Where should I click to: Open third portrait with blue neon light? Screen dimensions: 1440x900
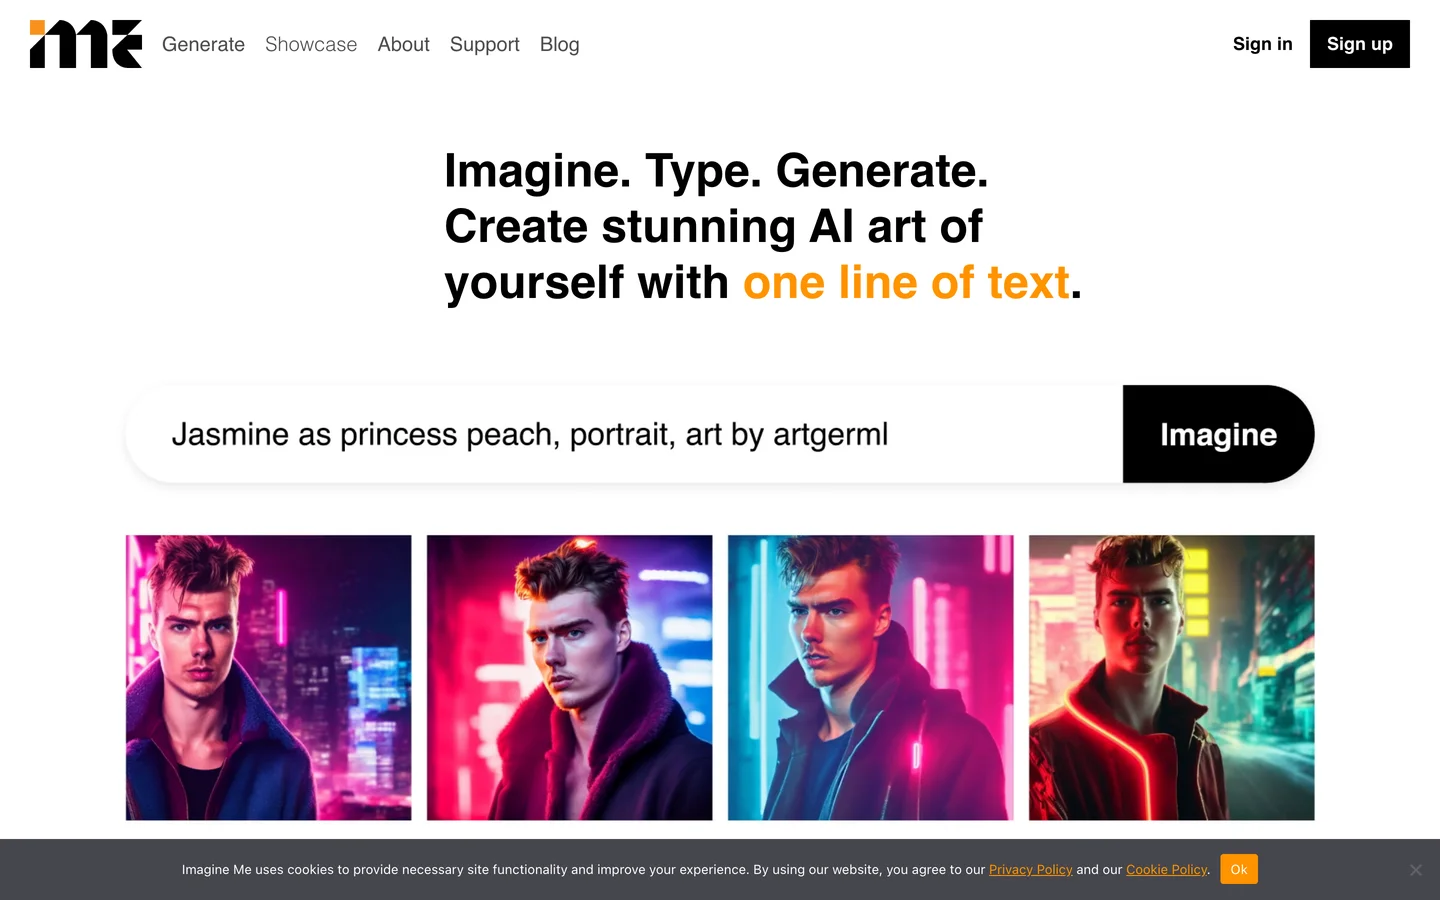870,678
